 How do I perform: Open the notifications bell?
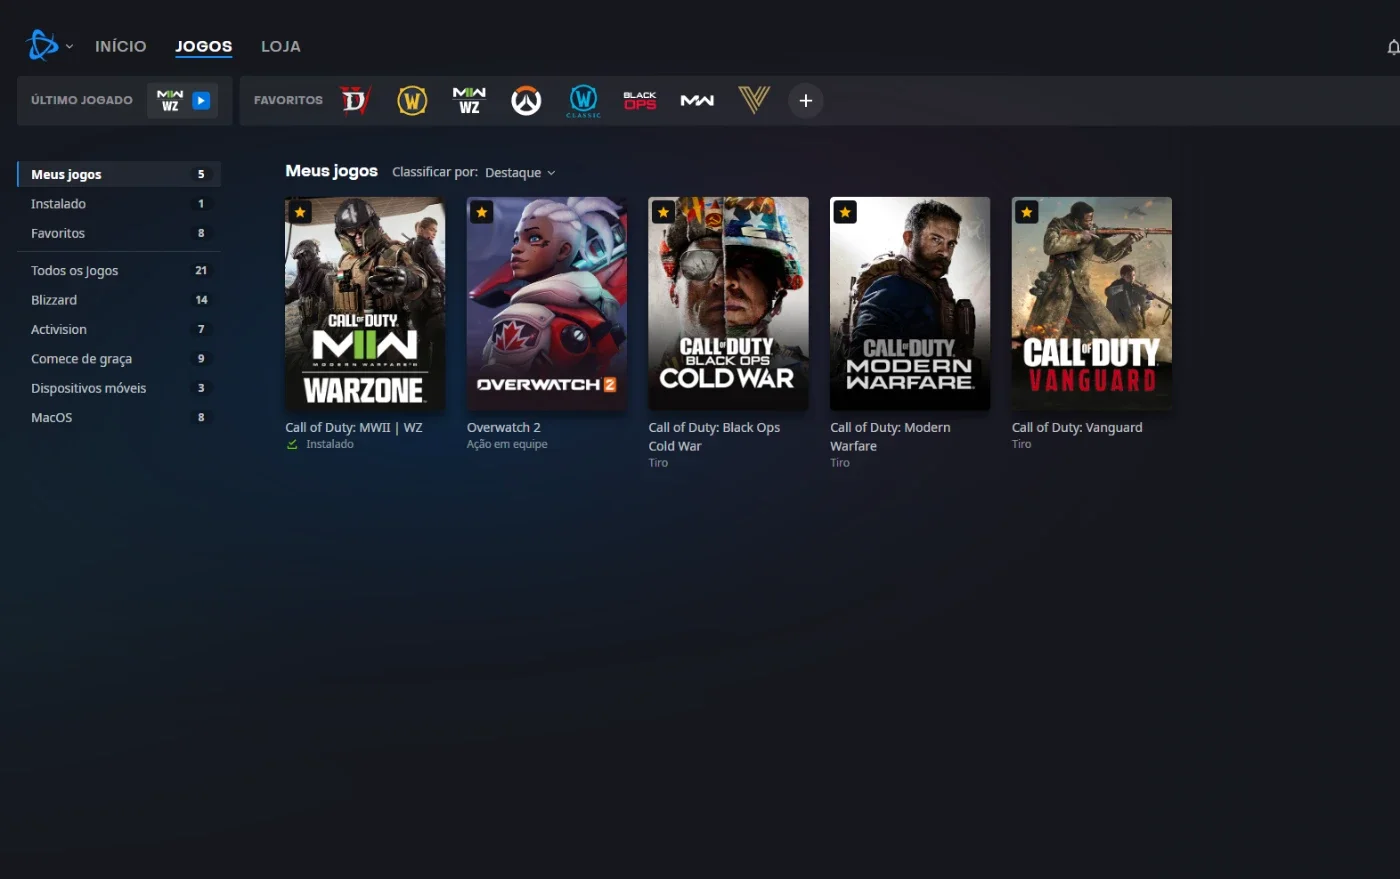(1392, 47)
